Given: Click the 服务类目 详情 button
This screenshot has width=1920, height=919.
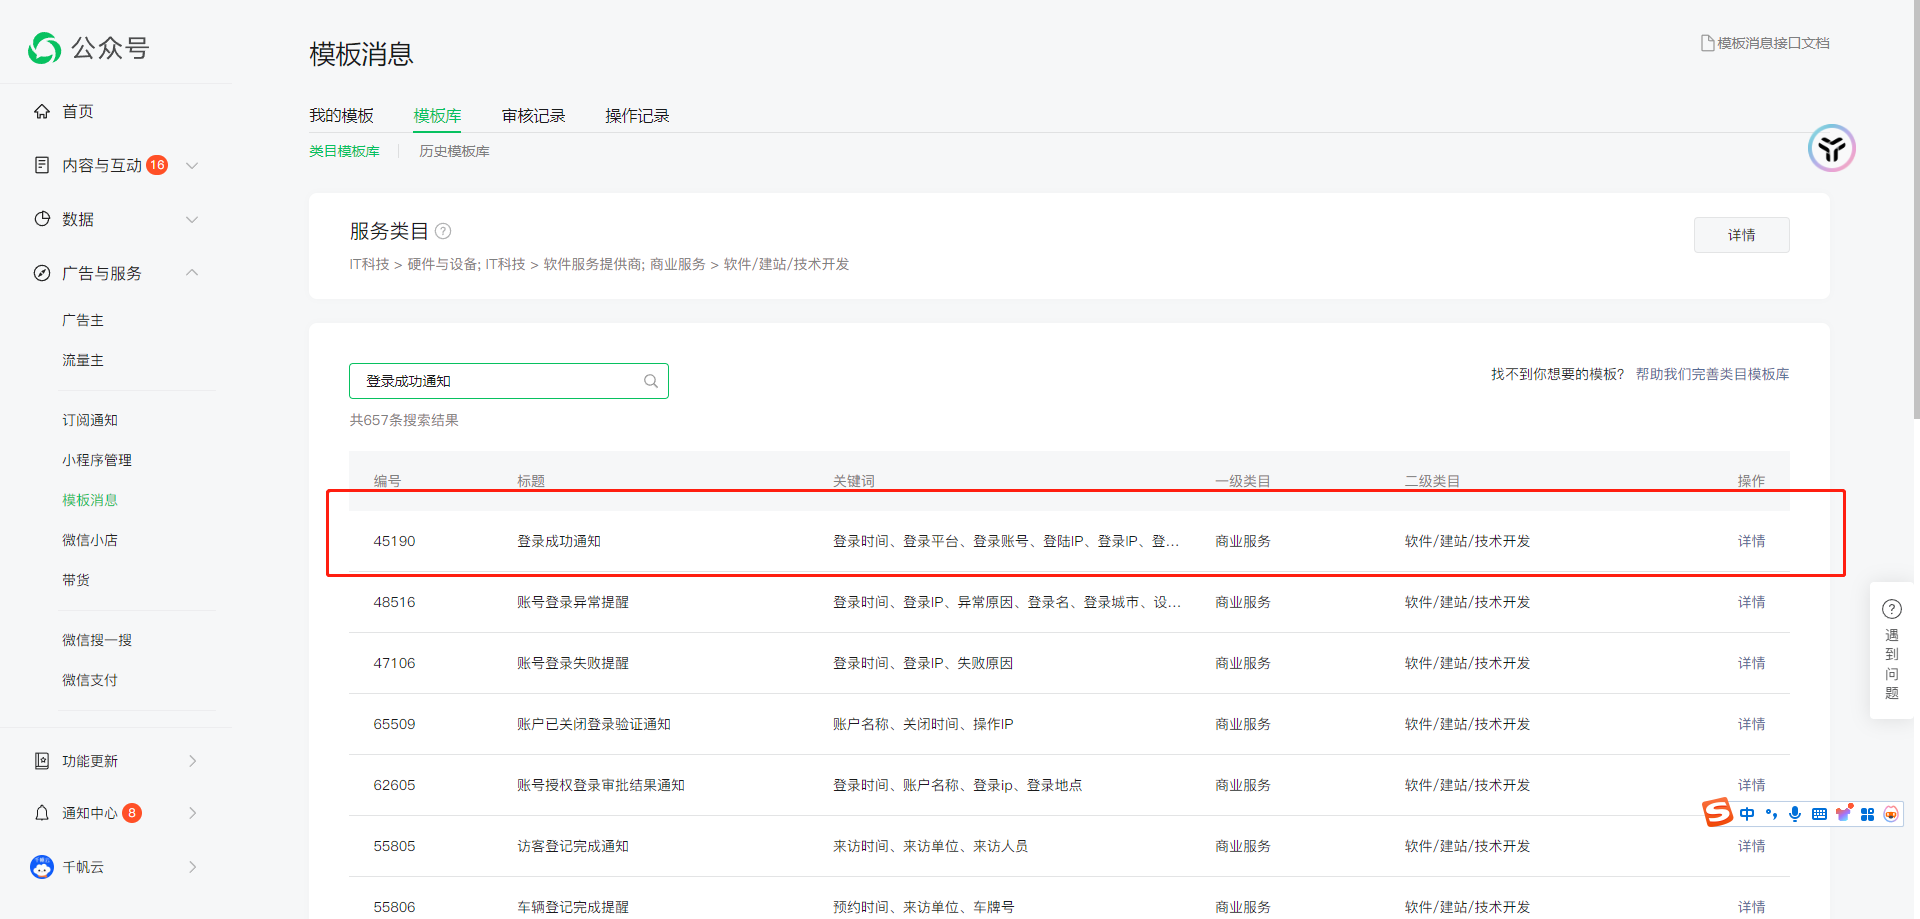Looking at the screenshot, I should [1741, 235].
